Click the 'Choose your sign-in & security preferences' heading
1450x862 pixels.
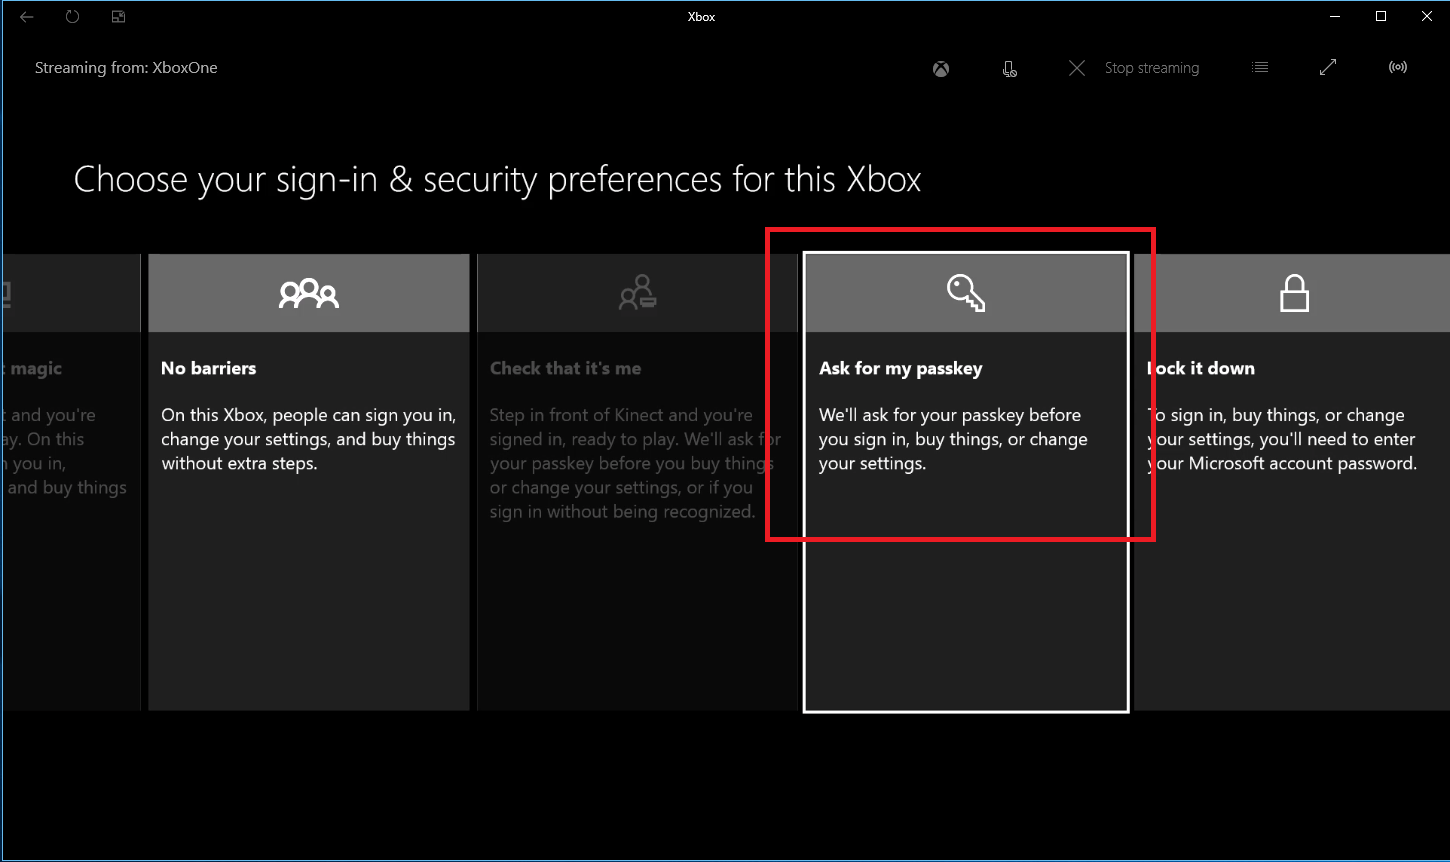coord(497,180)
